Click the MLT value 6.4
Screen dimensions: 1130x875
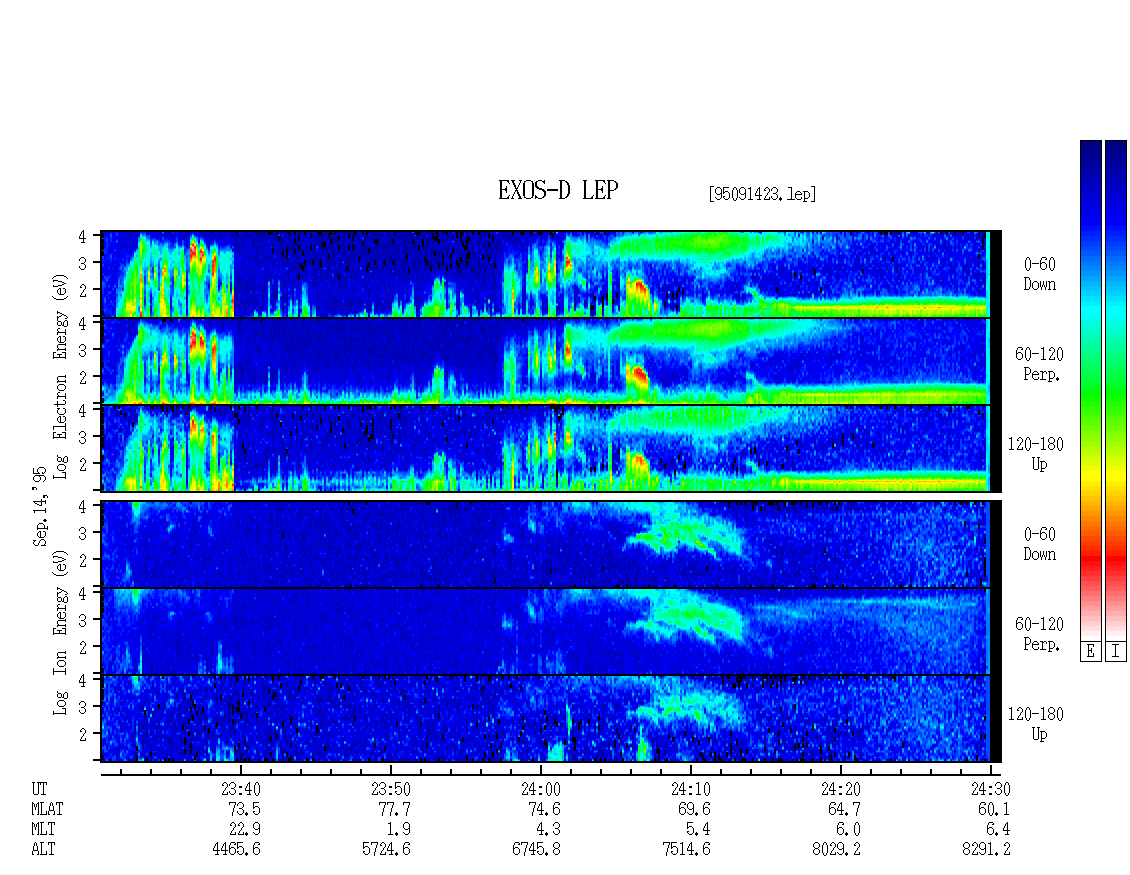coord(998,830)
